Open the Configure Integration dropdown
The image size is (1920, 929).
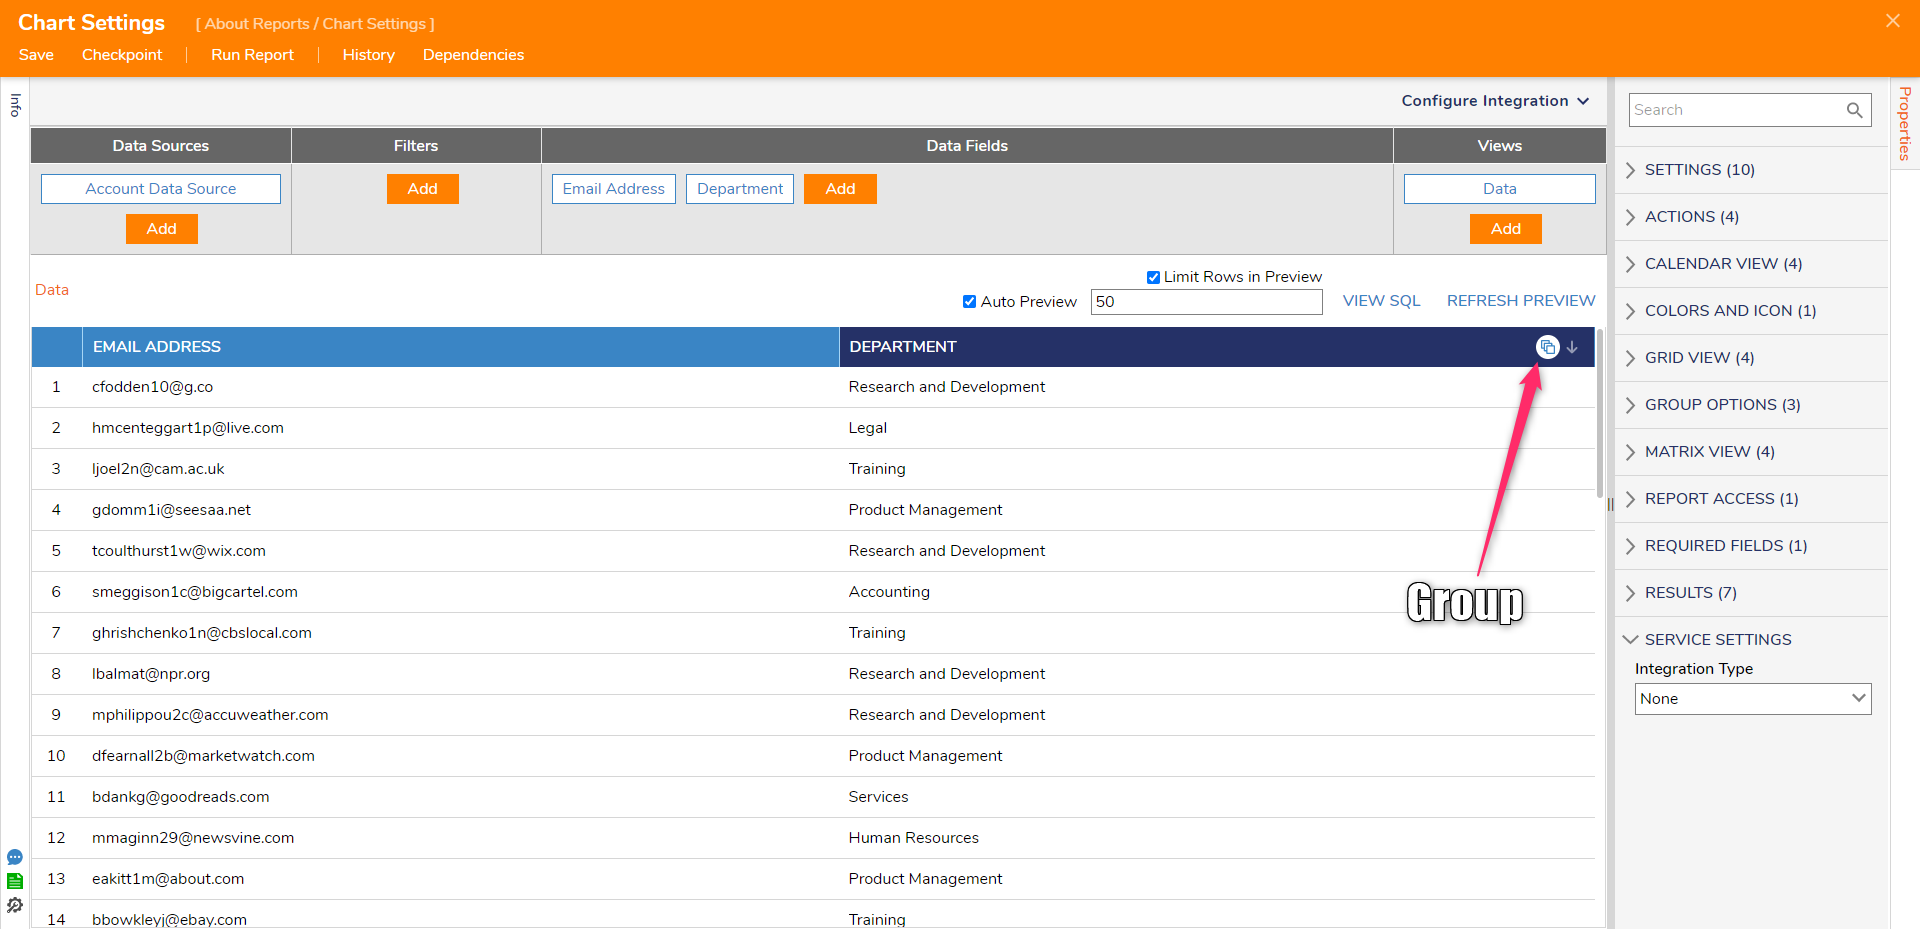pos(1495,101)
